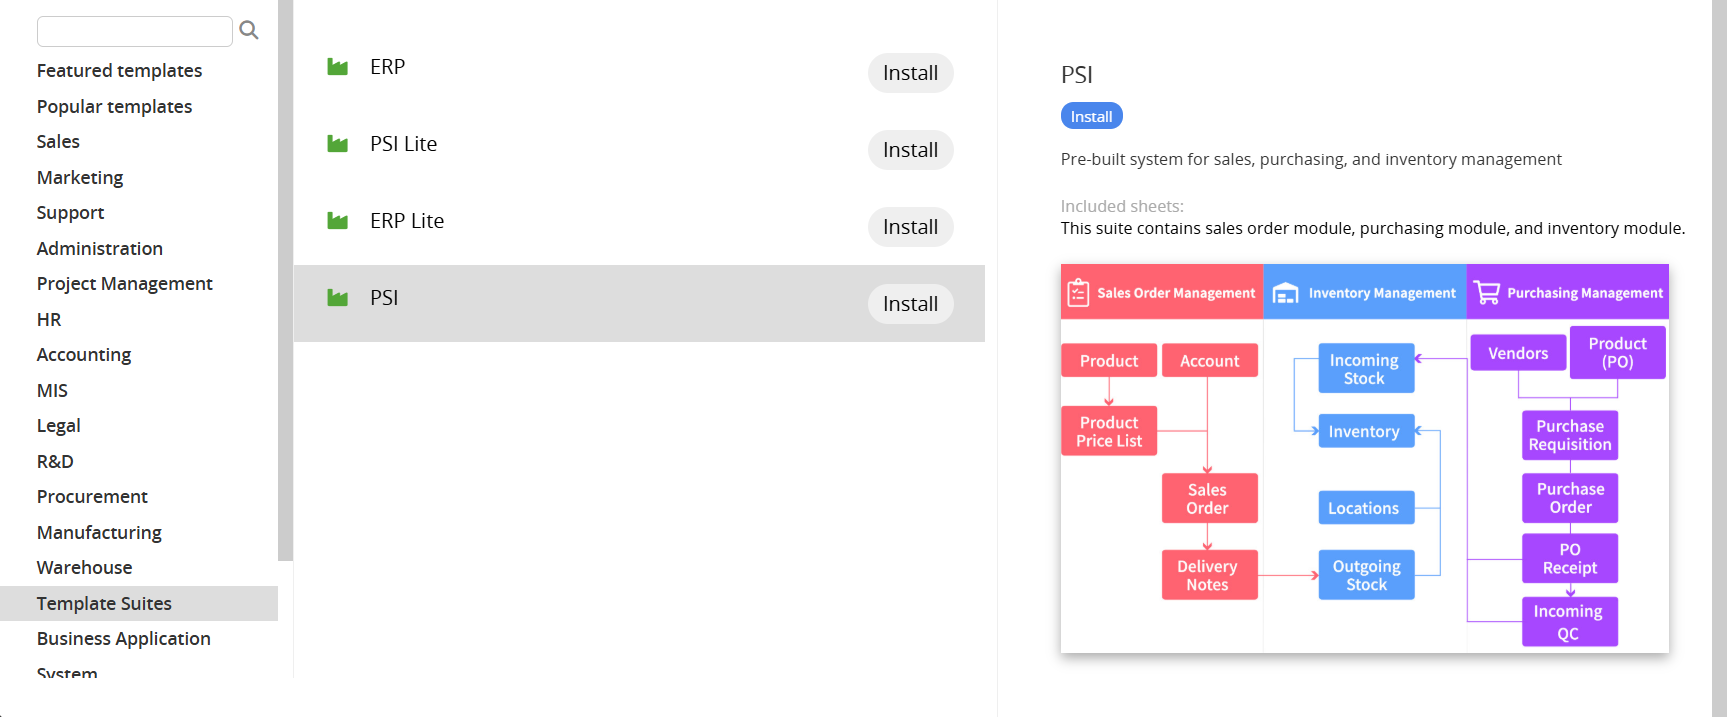Select the Accounting category
The height and width of the screenshot is (717, 1727).
point(84,355)
